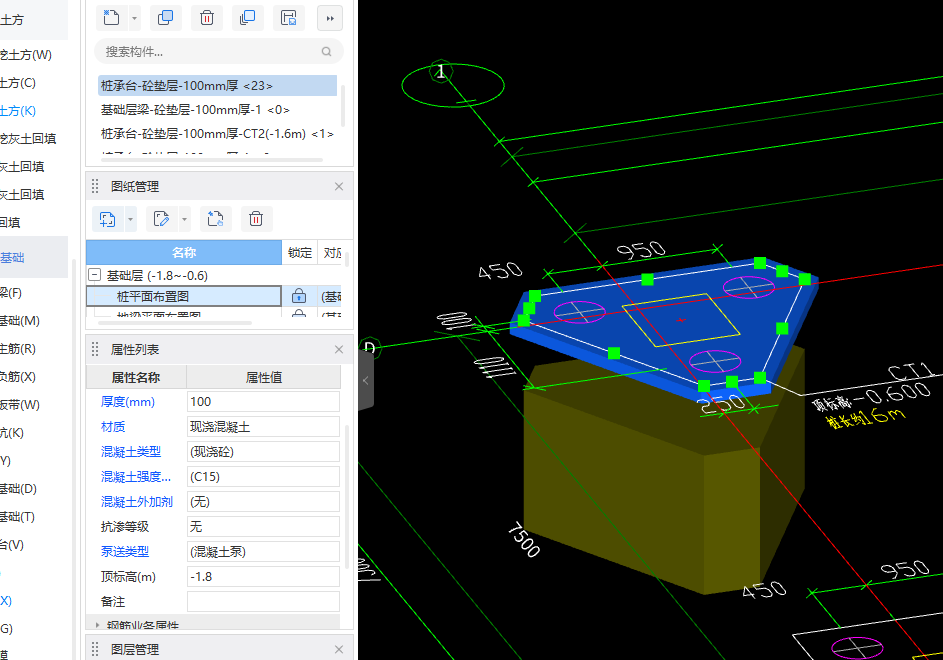This screenshot has width=943, height=660.
Task: Open the new component dropdown arrow
Action: pyautogui.click(x=134, y=18)
